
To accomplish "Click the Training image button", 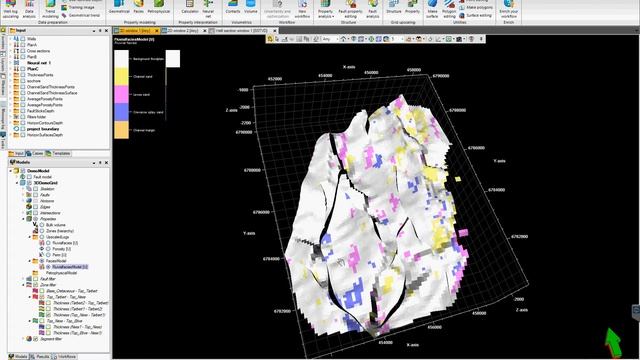I will (78, 7).
